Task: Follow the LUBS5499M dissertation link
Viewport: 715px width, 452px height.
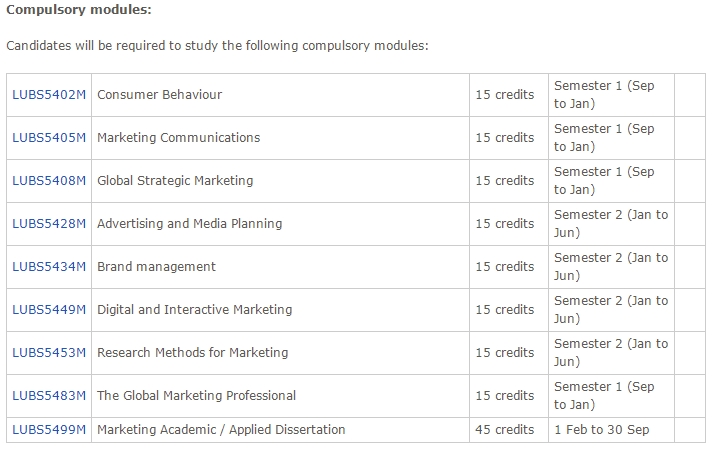Action: click(x=49, y=430)
